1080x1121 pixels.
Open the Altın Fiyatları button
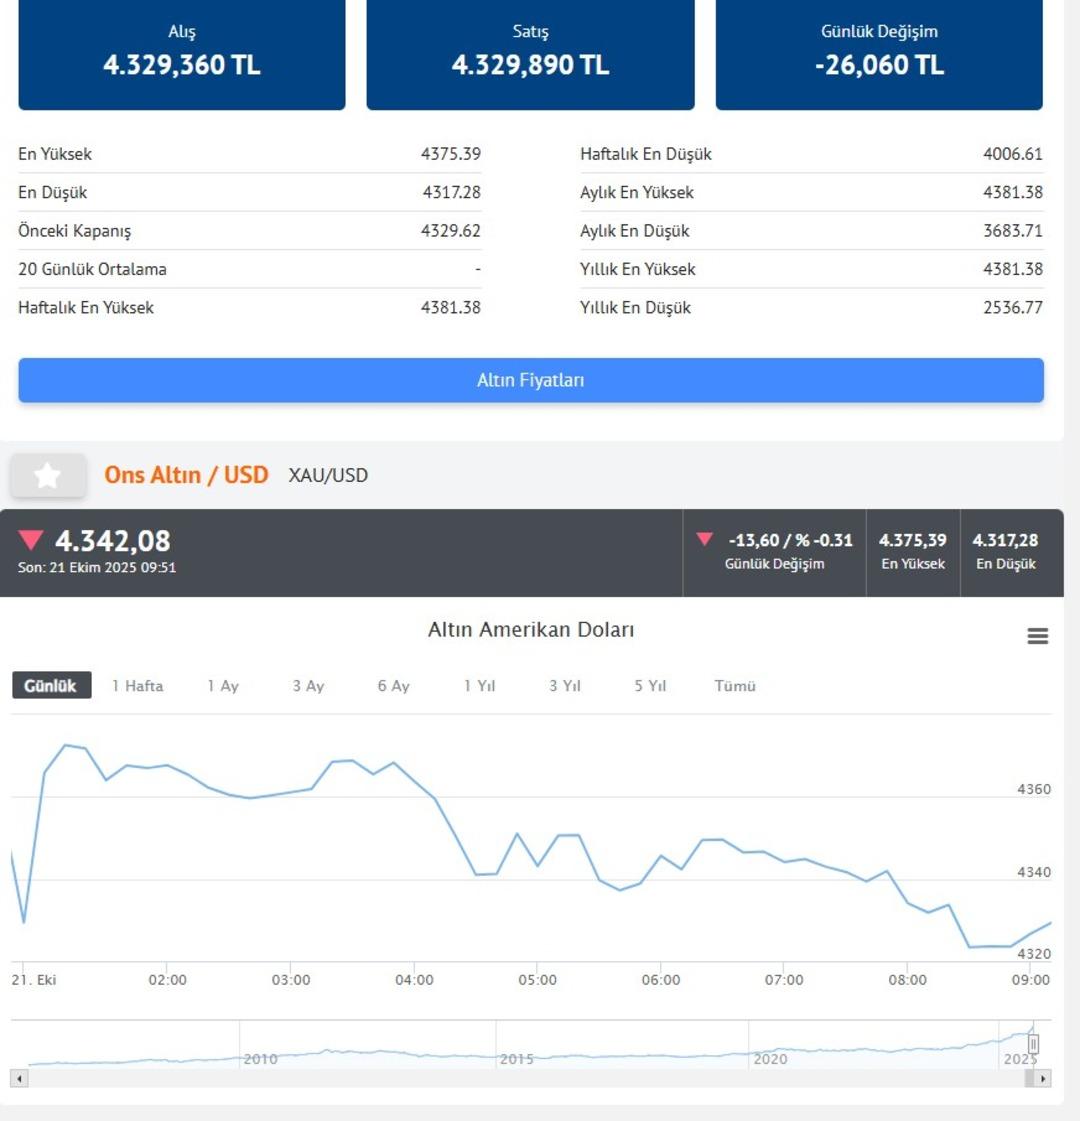[x=531, y=381]
